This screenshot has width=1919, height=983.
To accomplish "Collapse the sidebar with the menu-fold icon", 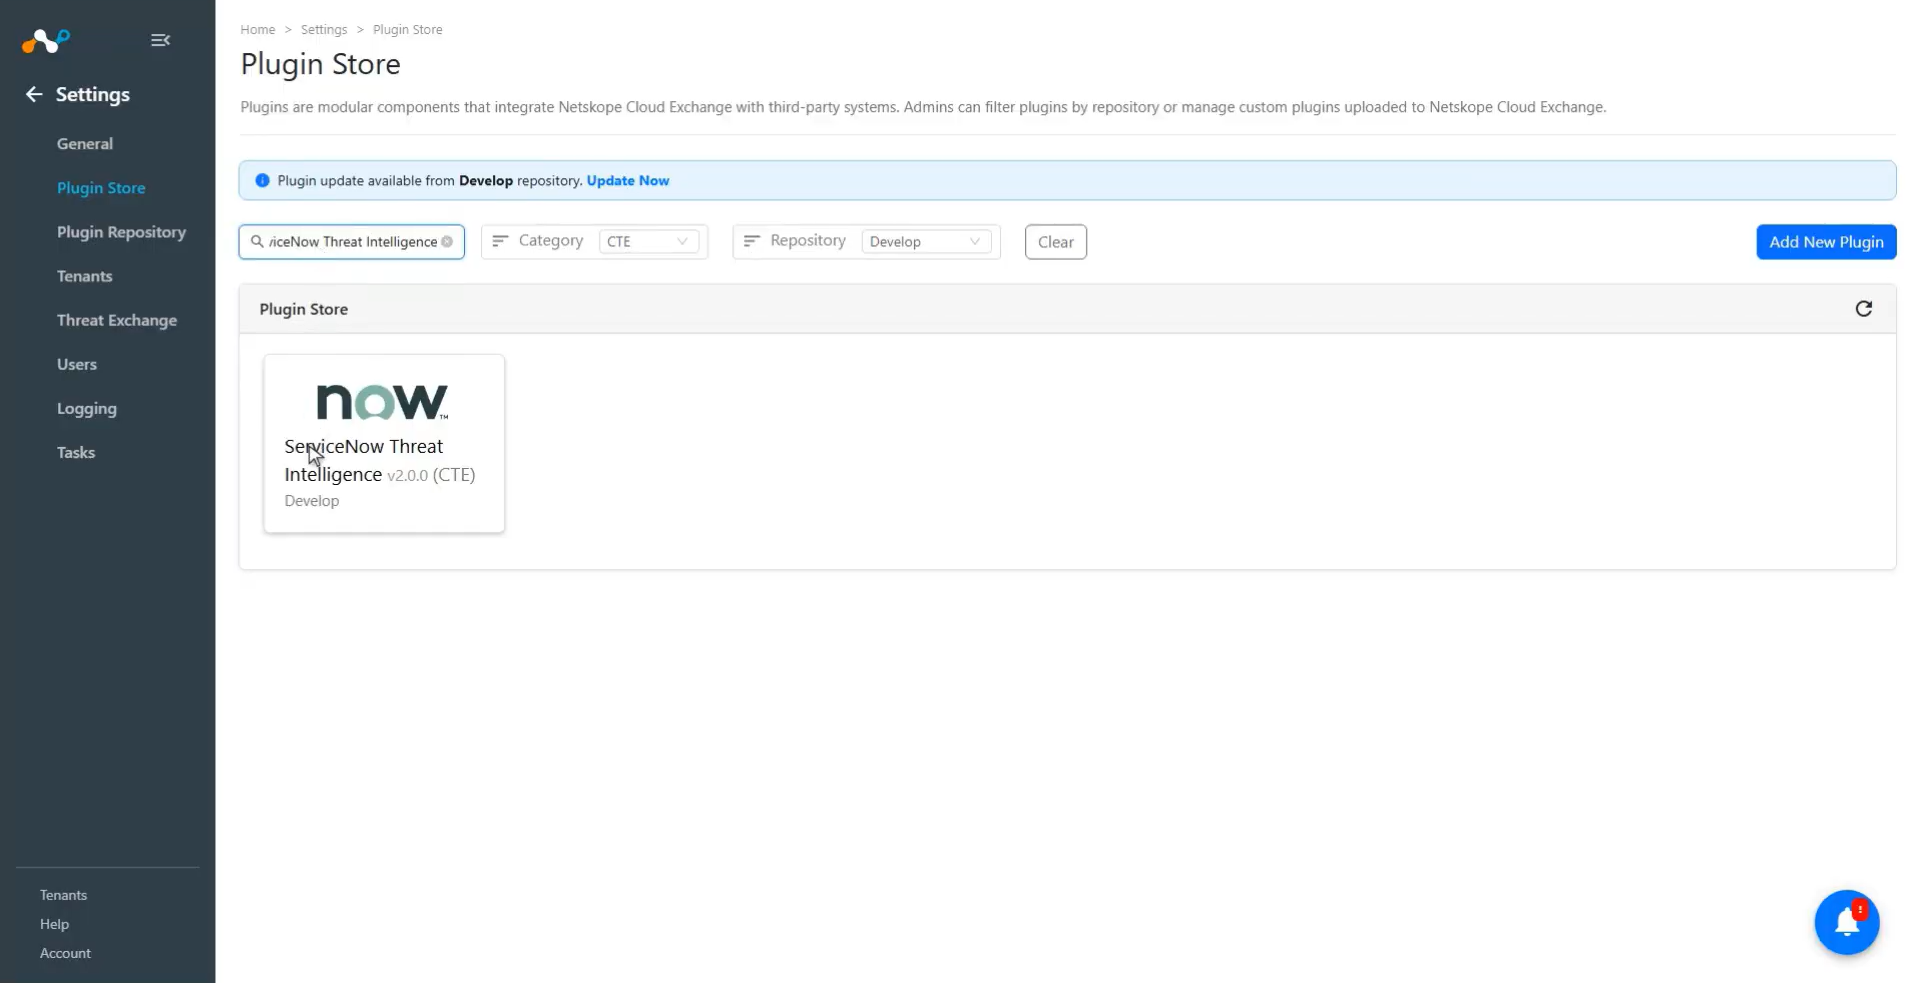I will tap(160, 40).
